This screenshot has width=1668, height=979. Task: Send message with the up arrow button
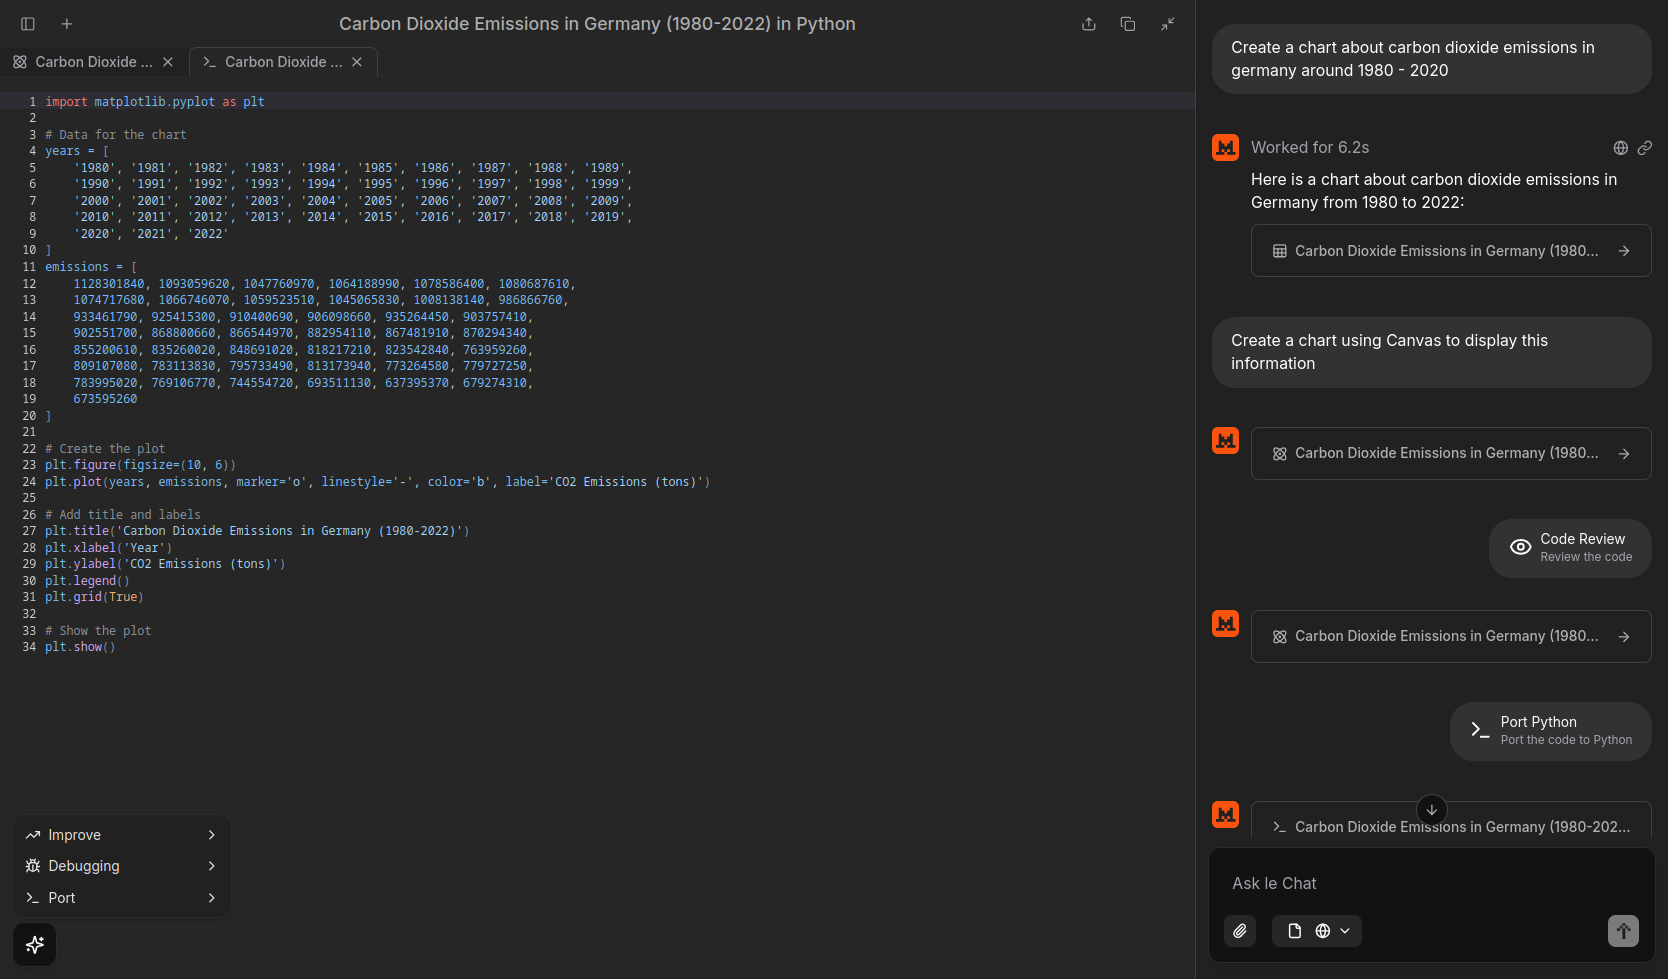1623,931
